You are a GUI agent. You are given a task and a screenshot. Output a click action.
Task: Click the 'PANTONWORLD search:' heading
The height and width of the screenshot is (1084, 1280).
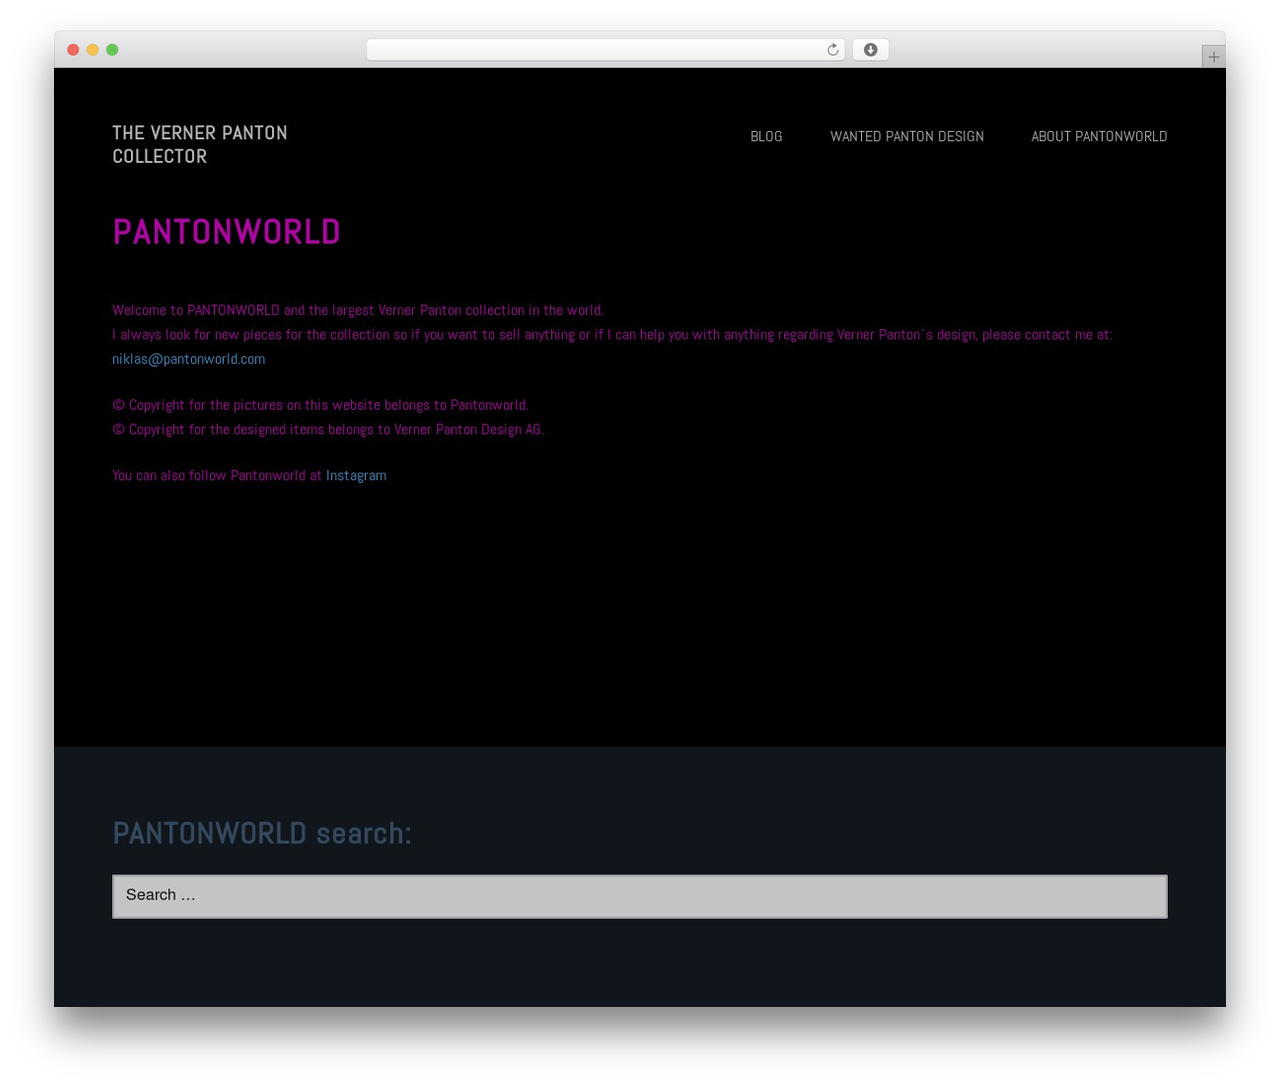pos(262,833)
